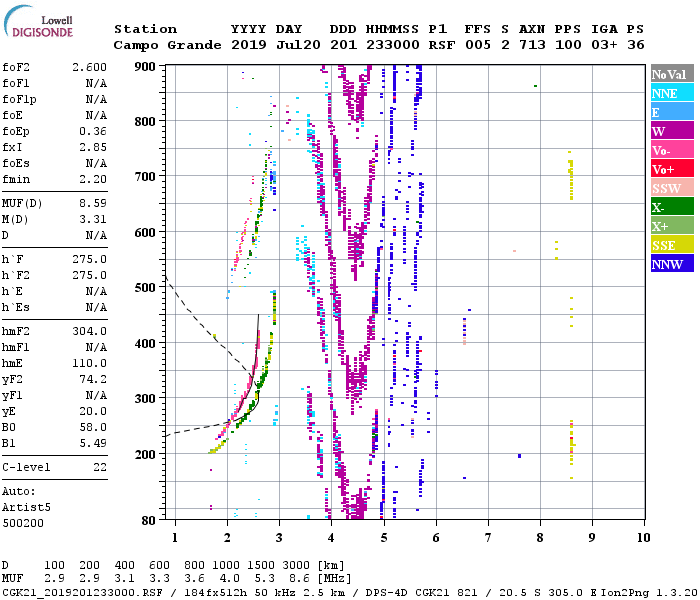Click the hmF2 value 304.0
The image size is (700, 600).
[x=90, y=331]
